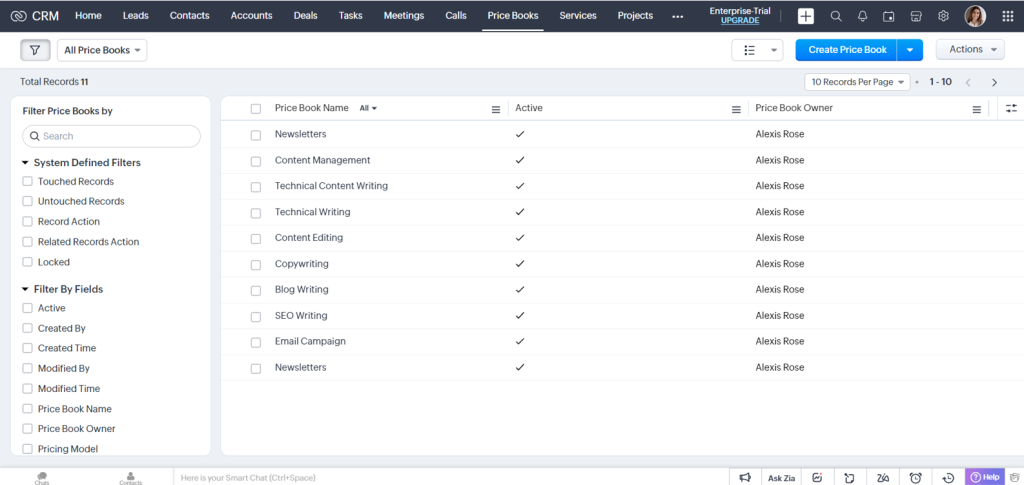This screenshot has width=1024, height=485.
Task: Open the All Price Books view dropdown
Action: tap(103, 50)
